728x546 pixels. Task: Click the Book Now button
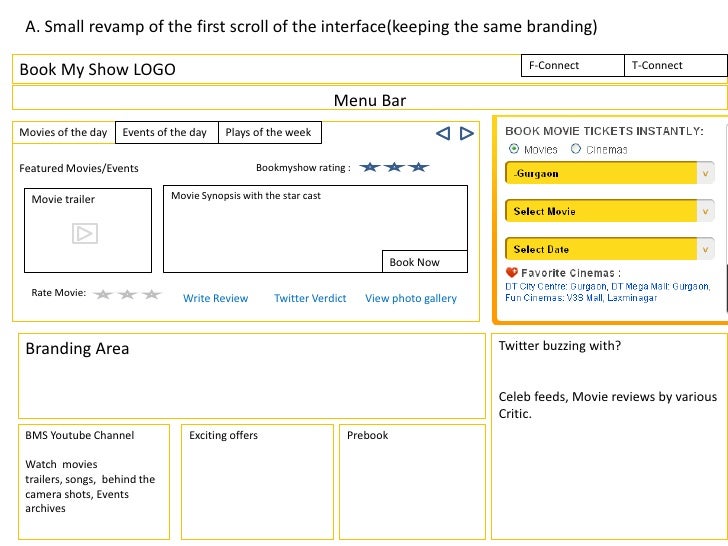[425, 261]
